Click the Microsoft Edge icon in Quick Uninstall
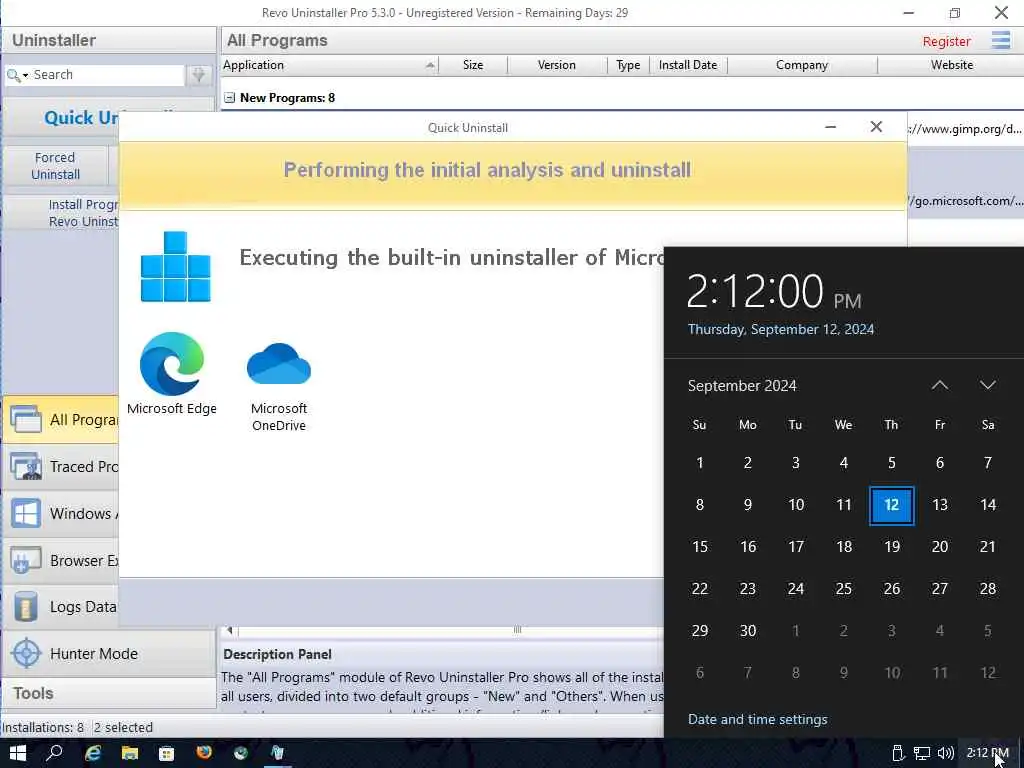1024x768 pixels. tap(172, 364)
